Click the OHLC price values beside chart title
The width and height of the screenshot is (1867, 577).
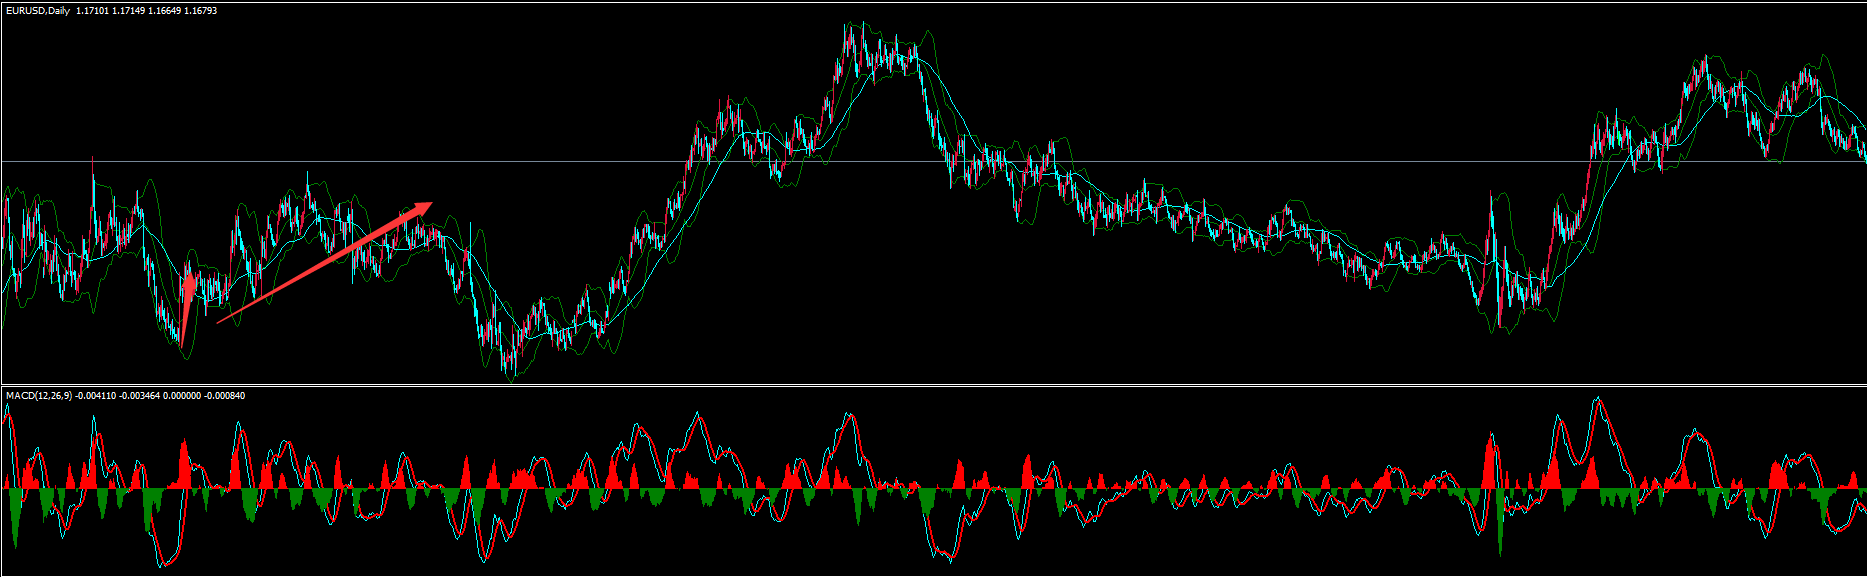pyautogui.click(x=146, y=10)
